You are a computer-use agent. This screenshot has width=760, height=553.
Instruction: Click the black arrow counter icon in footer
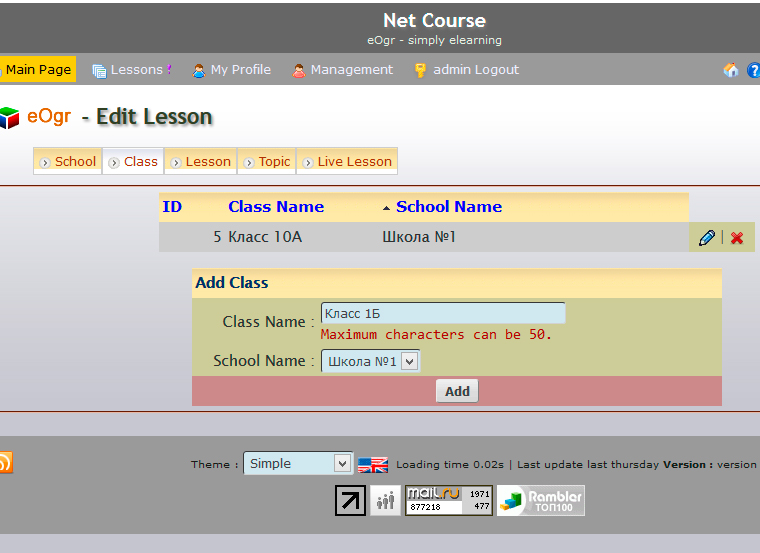(x=350, y=500)
